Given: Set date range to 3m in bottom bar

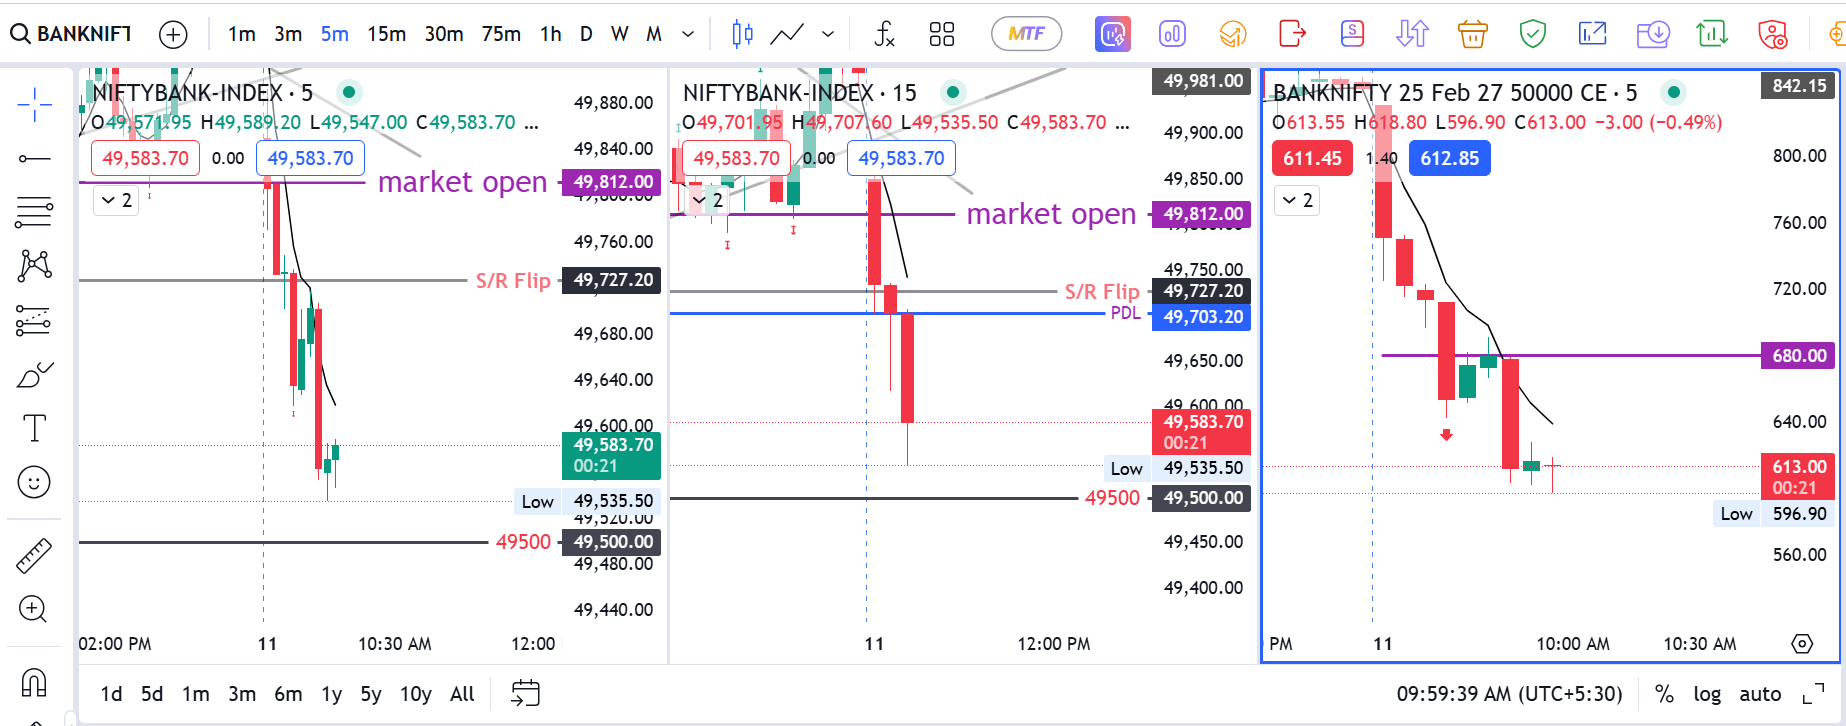Looking at the screenshot, I should 242,694.
